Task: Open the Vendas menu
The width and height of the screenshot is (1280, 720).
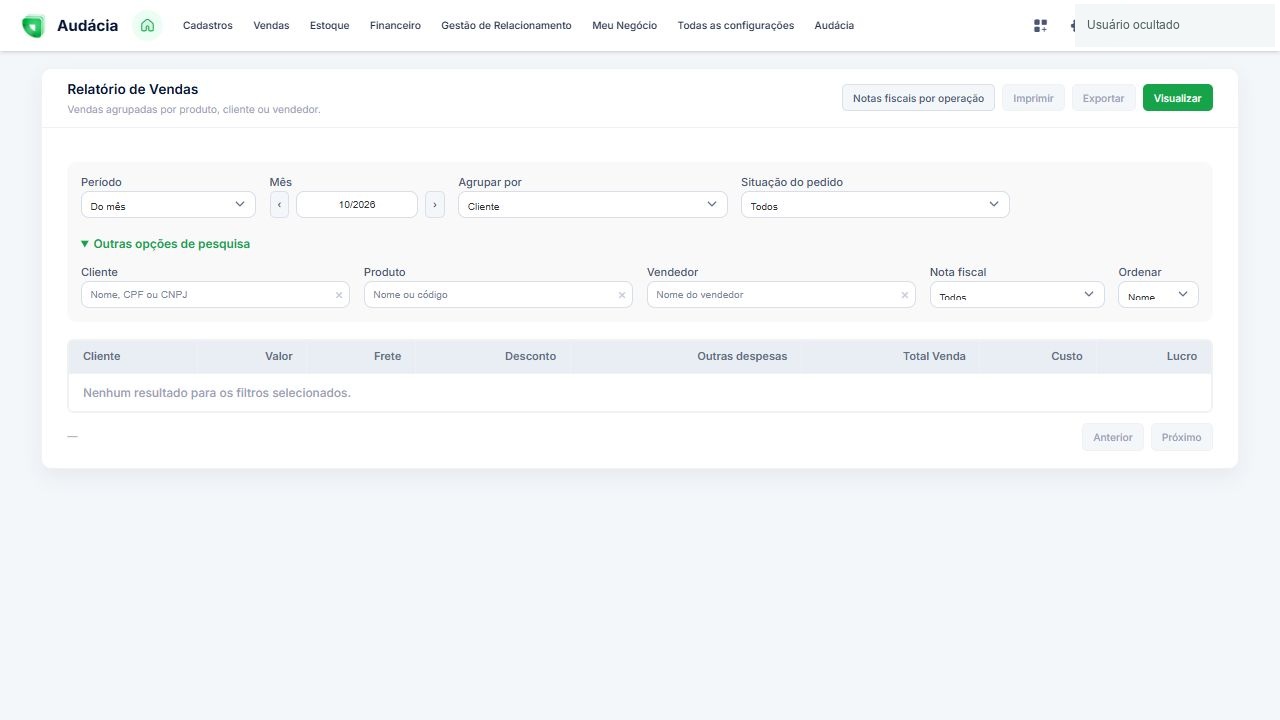Action: [x=271, y=26]
